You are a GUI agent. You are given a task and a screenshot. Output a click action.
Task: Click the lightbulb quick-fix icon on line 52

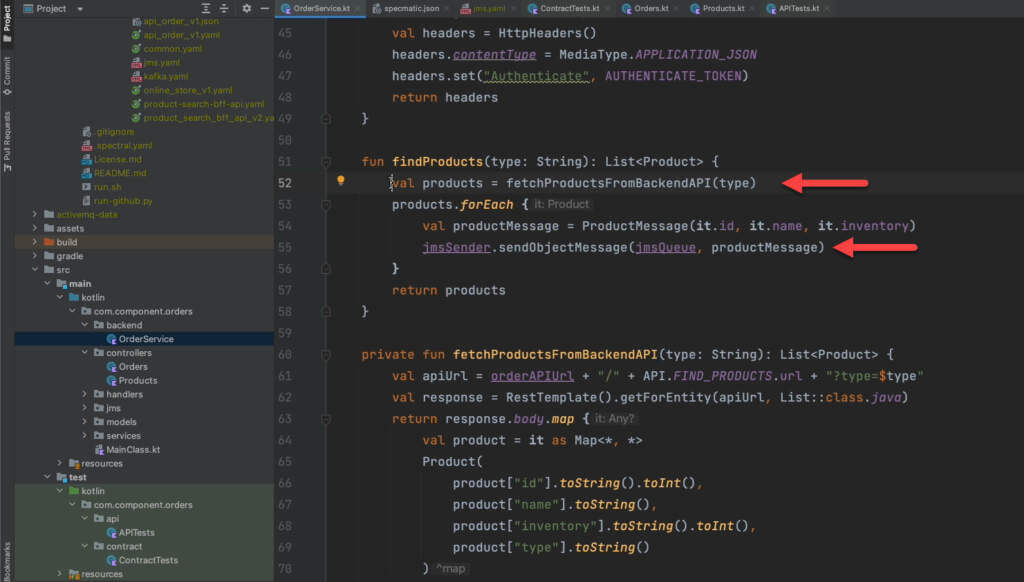coord(340,182)
